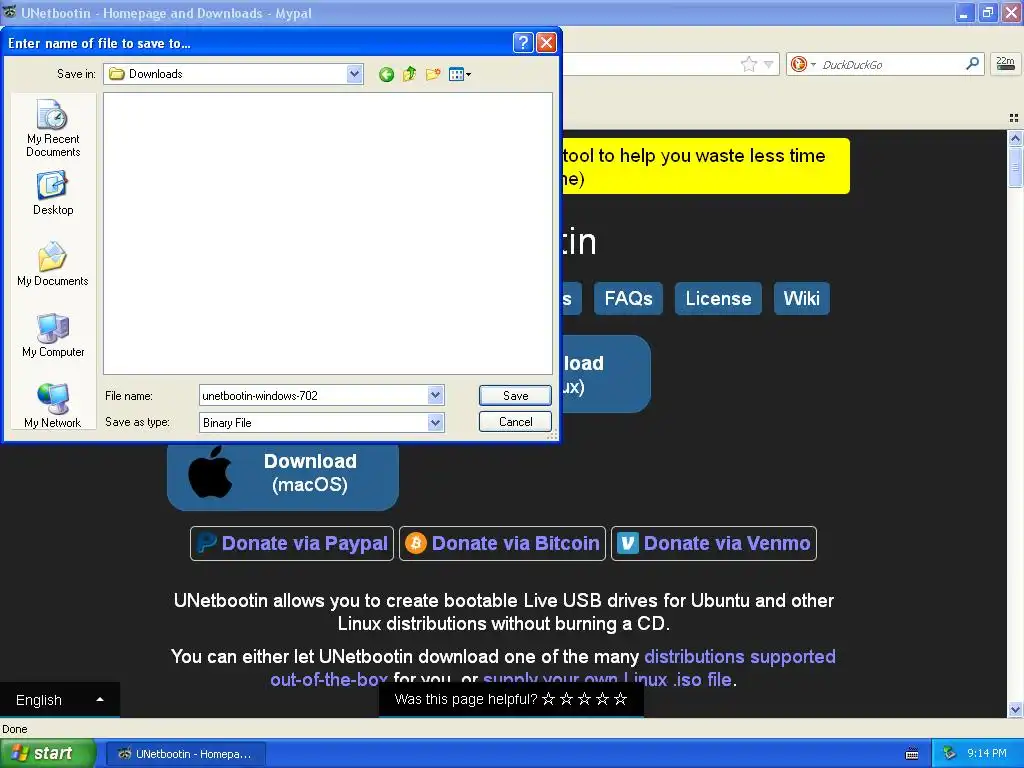Create a new folder icon
Screen dimensions: 1024x768
coord(433,74)
